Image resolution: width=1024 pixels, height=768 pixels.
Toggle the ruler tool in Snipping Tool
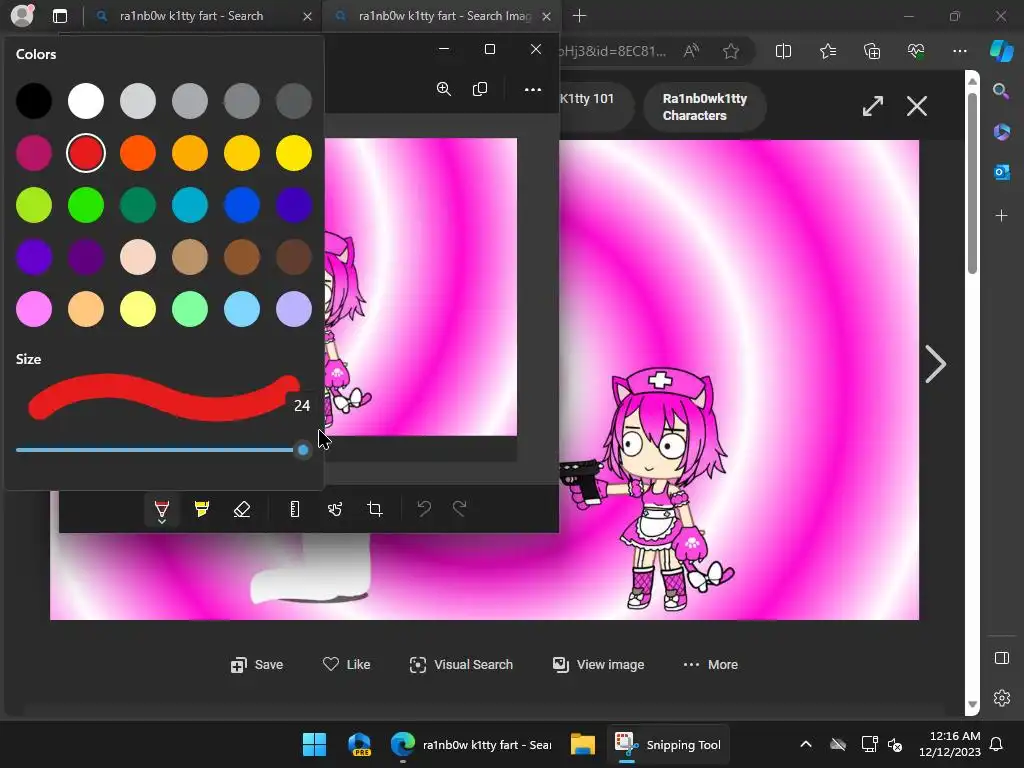pyautogui.click(x=295, y=509)
